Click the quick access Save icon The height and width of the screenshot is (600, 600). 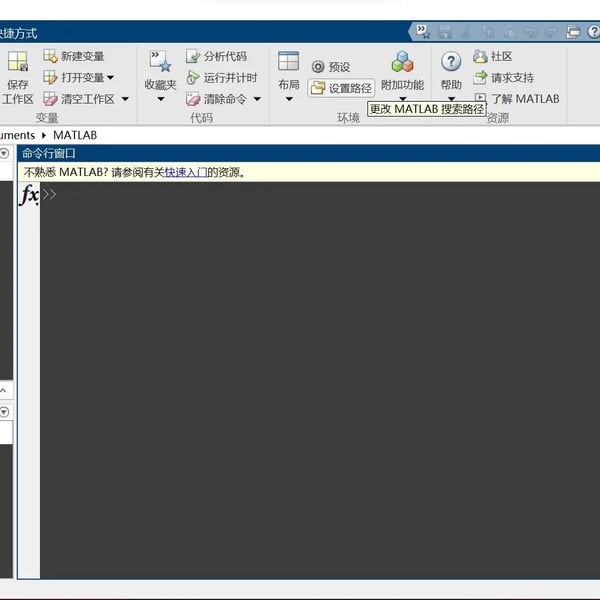444,32
